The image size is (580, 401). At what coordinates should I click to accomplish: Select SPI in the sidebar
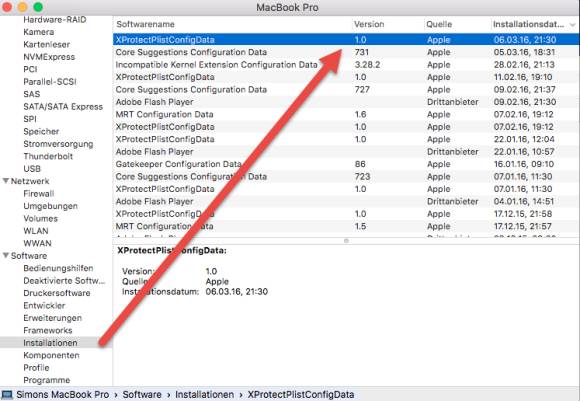tap(30, 119)
